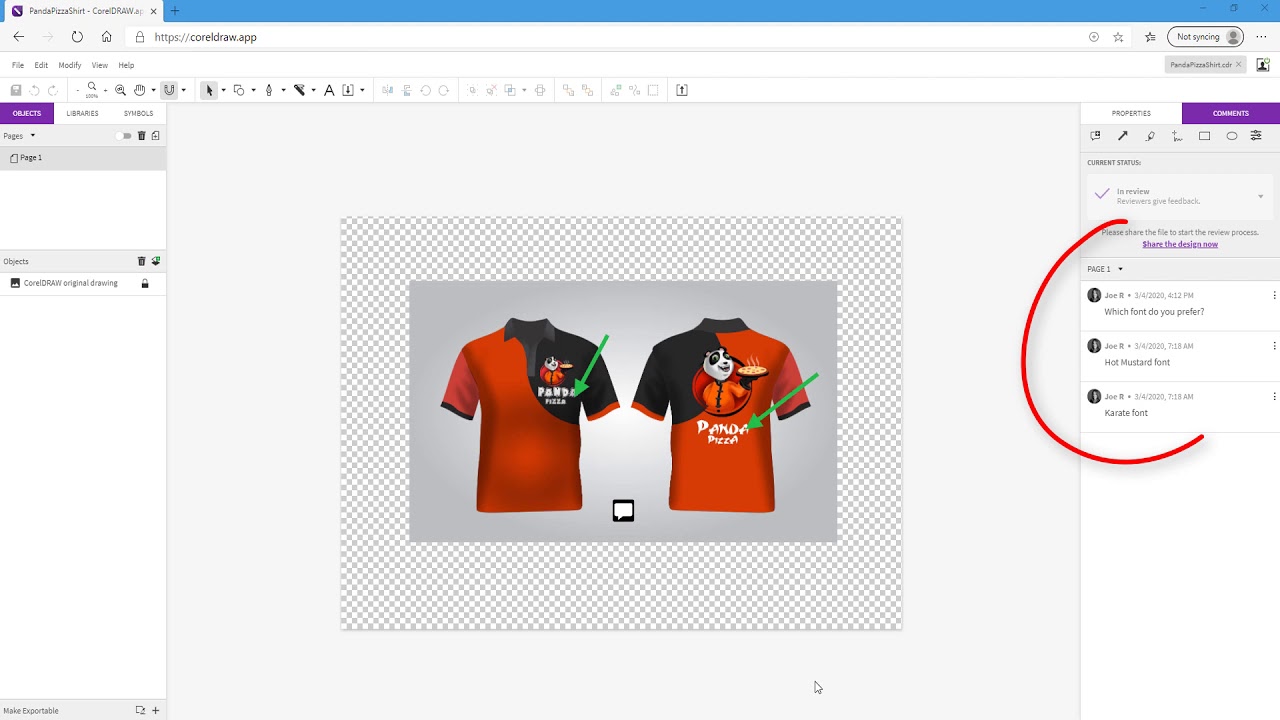1280x720 pixels.
Task: Open options for 'Karate font' comment
Action: (x=1274, y=396)
